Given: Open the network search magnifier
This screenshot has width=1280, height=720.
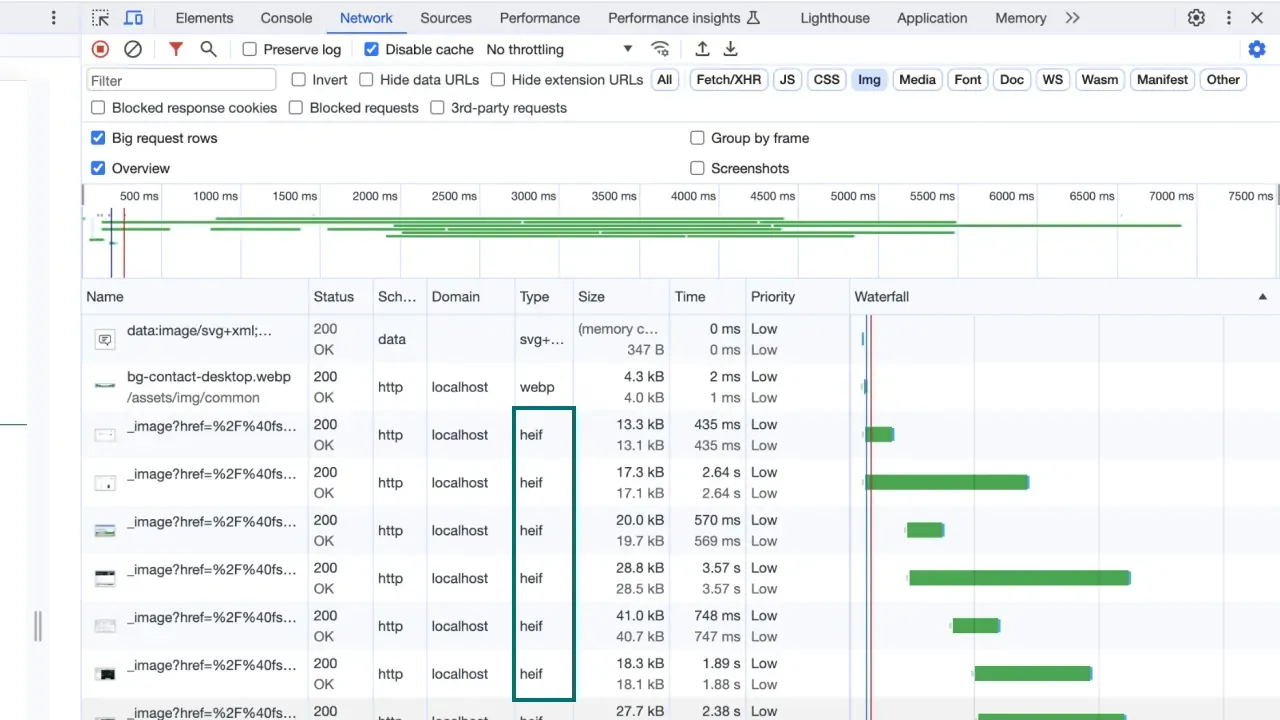Looking at the screenshot, I should click(x=208, y=49).
